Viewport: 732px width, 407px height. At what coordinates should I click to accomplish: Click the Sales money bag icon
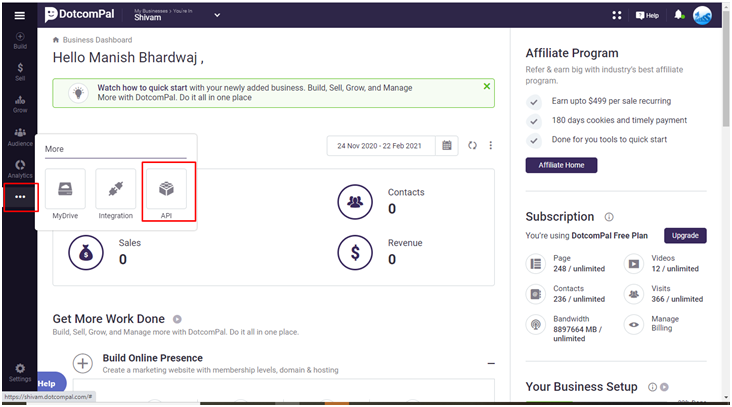pyautogui.click(x=86, y=253)
